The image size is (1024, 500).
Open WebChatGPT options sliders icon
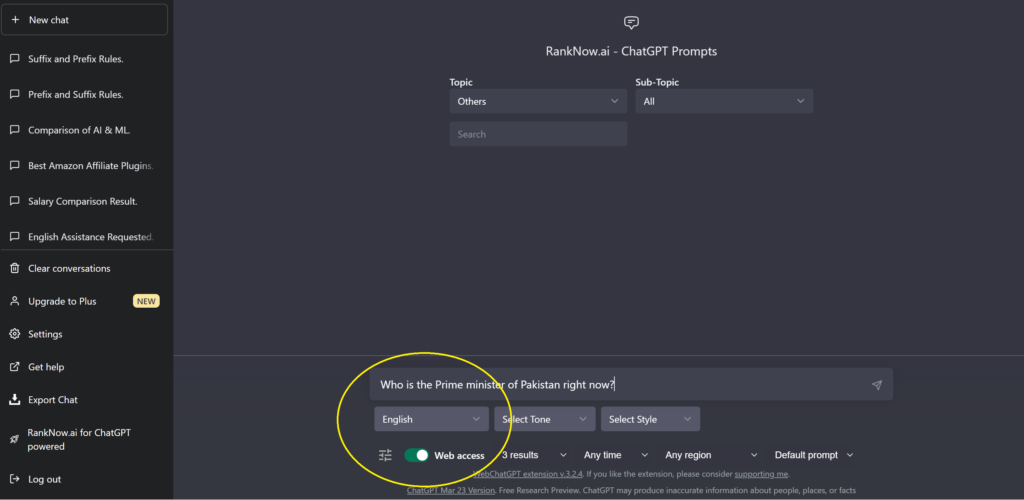[385, 455]
